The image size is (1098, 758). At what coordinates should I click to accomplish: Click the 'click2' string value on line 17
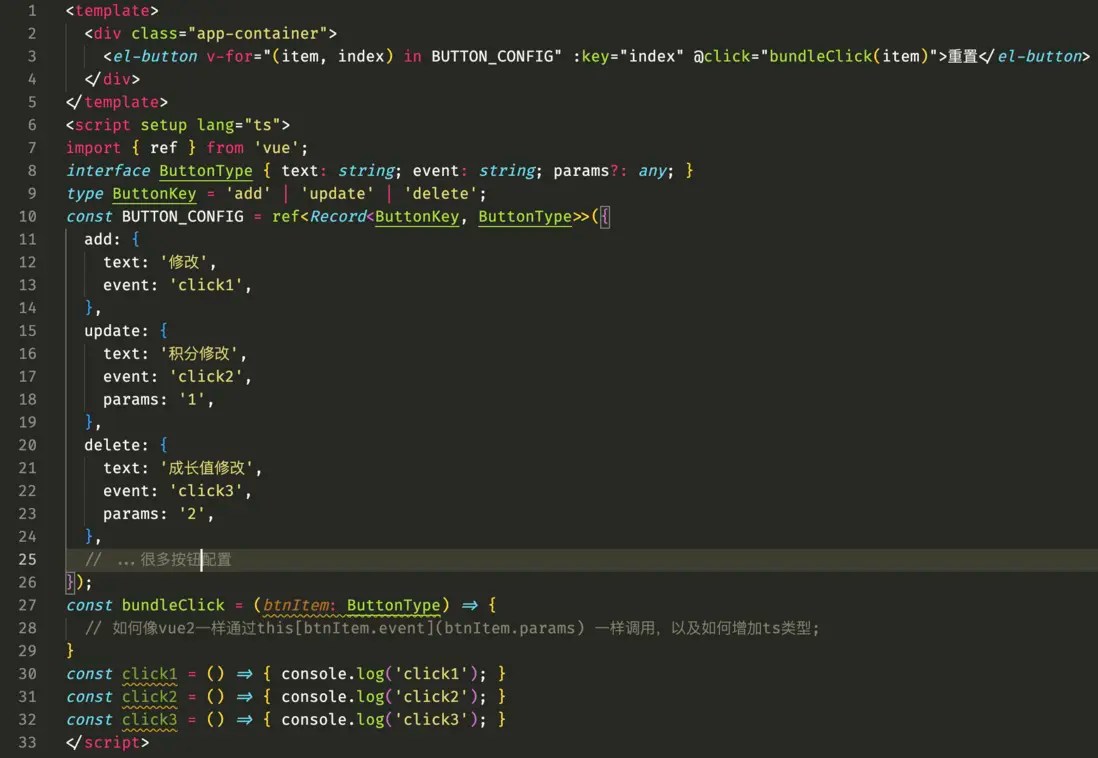(x=207, y=376)
